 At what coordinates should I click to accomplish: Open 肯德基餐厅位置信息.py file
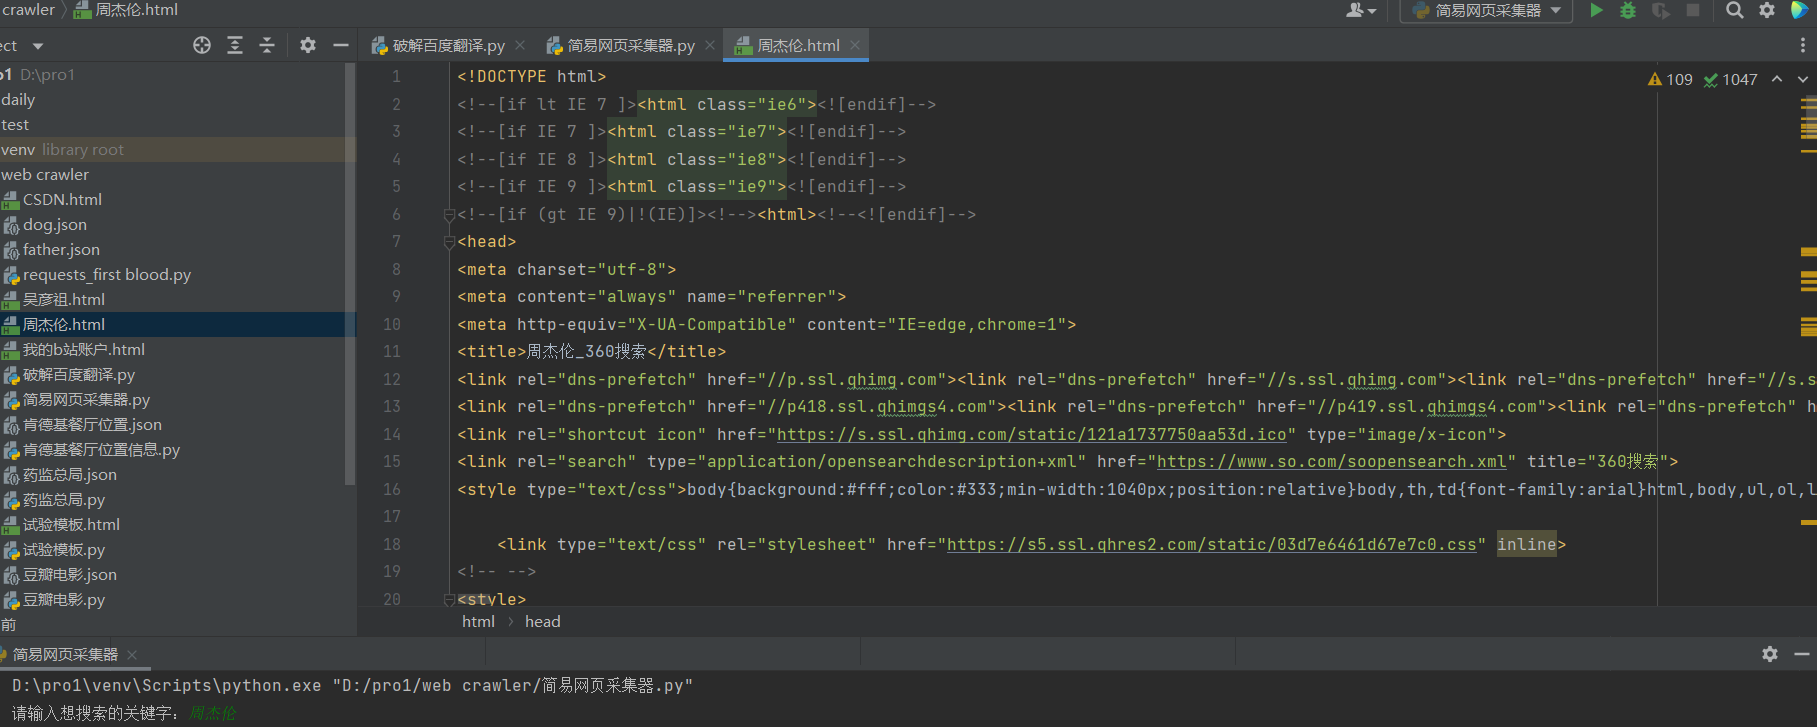[x=101, y=450]
